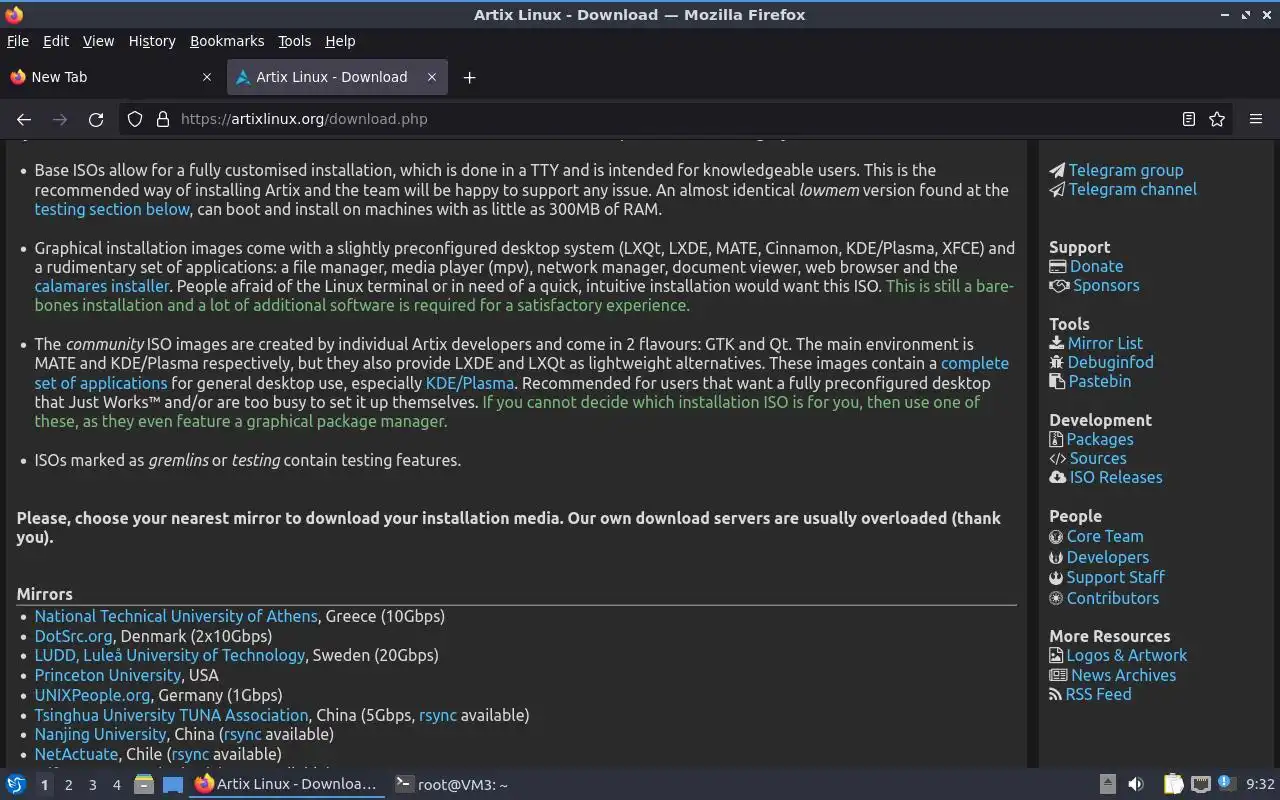Switch to workspace 2 in taskbar
Screen dimensions: 1280x800
tap(68, 785)
